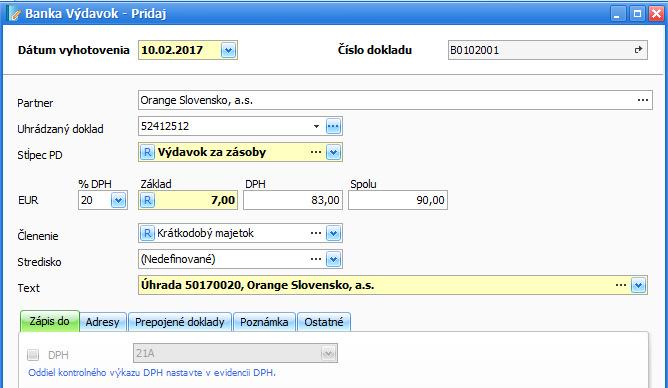Open the % DPH rate dropdown
The image size is (668, 388).
[x=118, y=200]
